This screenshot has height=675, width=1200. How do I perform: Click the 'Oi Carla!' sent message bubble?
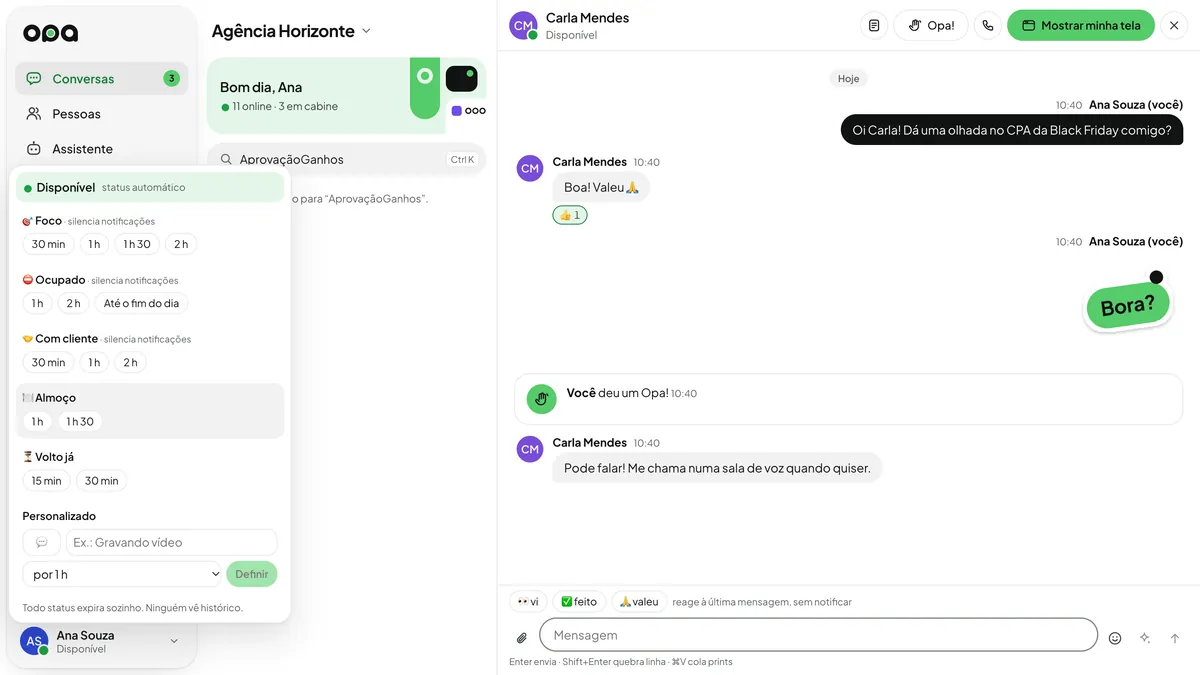tap(1012, 130)
